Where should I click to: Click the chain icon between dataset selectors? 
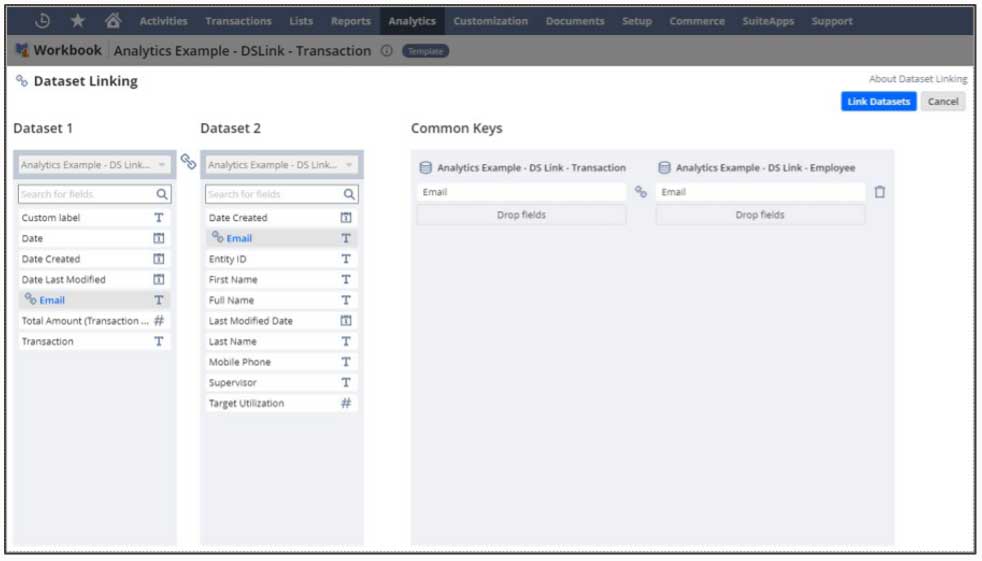188,162
